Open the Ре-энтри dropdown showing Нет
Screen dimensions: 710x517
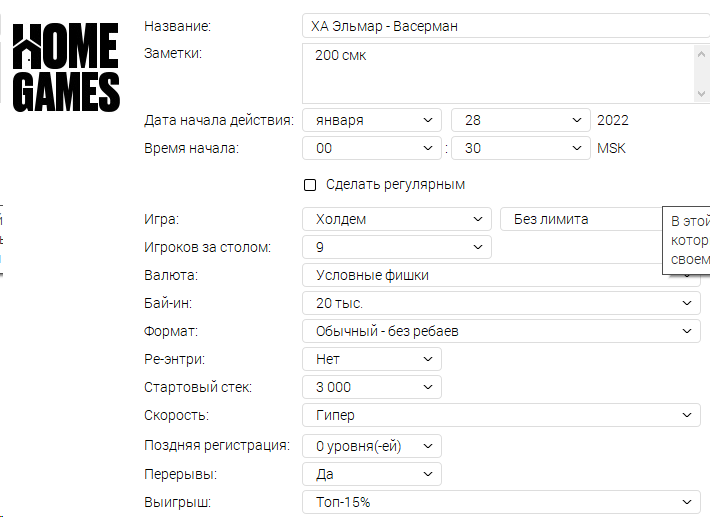click(x=372, y=359)
